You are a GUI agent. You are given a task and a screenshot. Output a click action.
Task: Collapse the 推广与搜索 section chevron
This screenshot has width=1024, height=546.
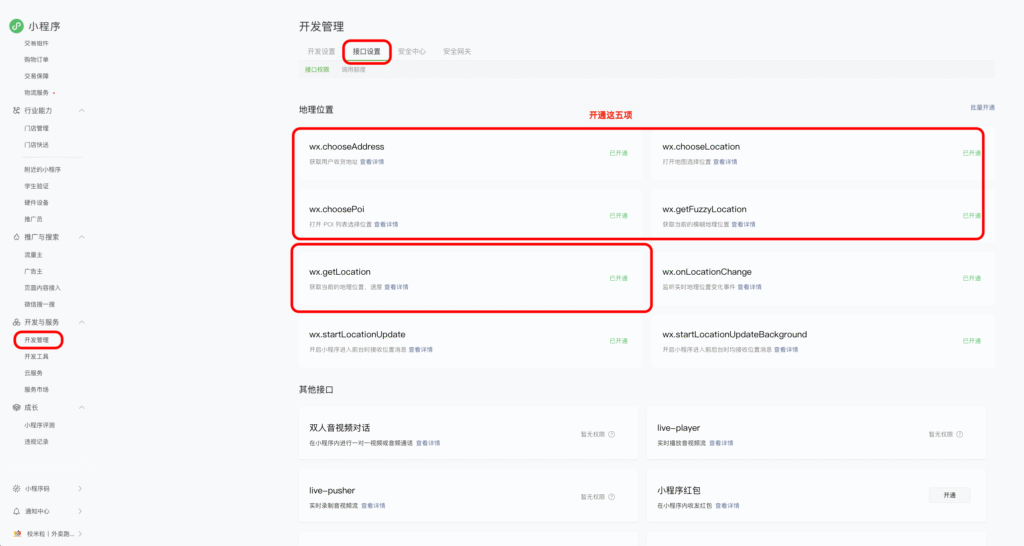click(x=82, y=237)
